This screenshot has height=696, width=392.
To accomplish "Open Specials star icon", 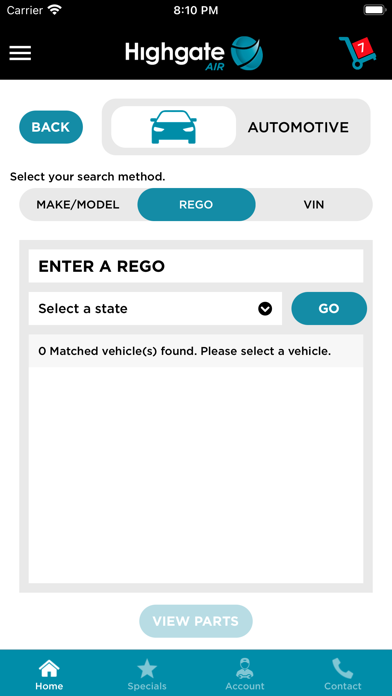I will (x=147, y=669).
